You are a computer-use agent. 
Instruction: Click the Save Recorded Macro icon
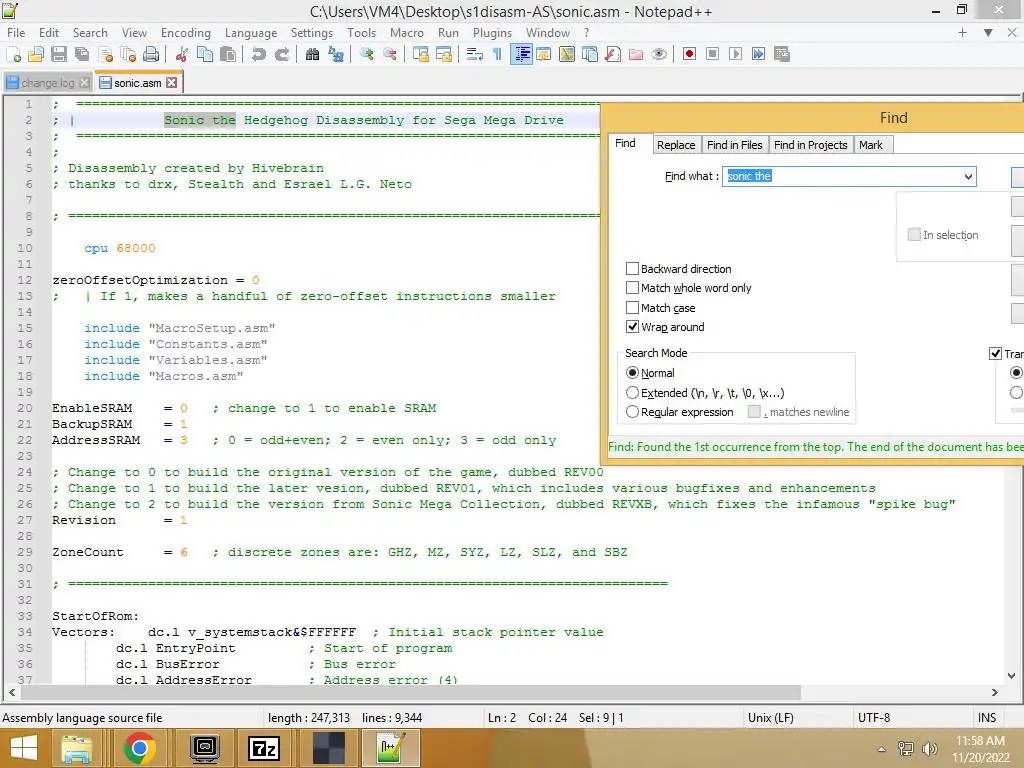coord(782,54)
